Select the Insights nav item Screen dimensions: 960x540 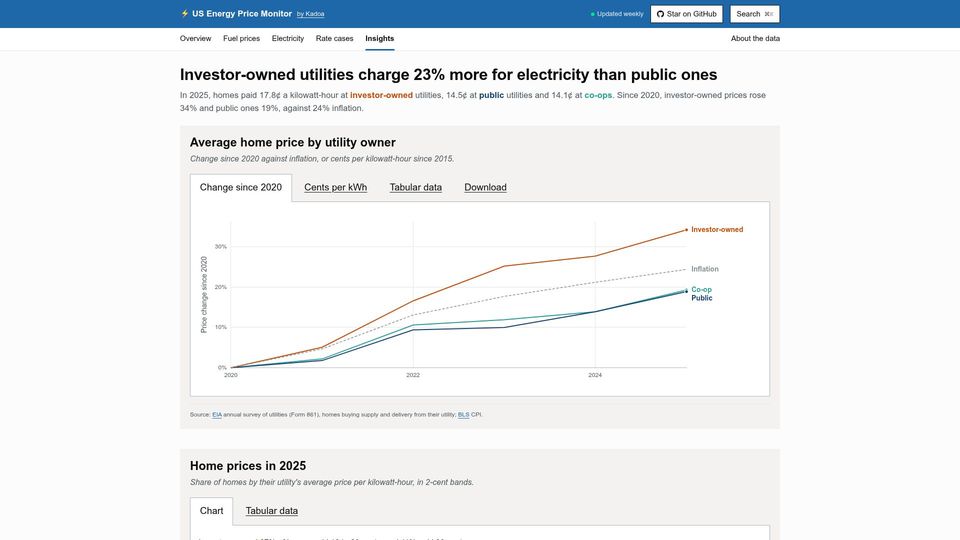click(380, 39)
